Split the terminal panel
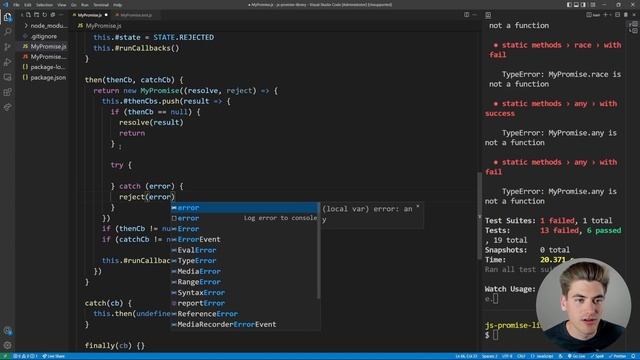 (617, 15)
